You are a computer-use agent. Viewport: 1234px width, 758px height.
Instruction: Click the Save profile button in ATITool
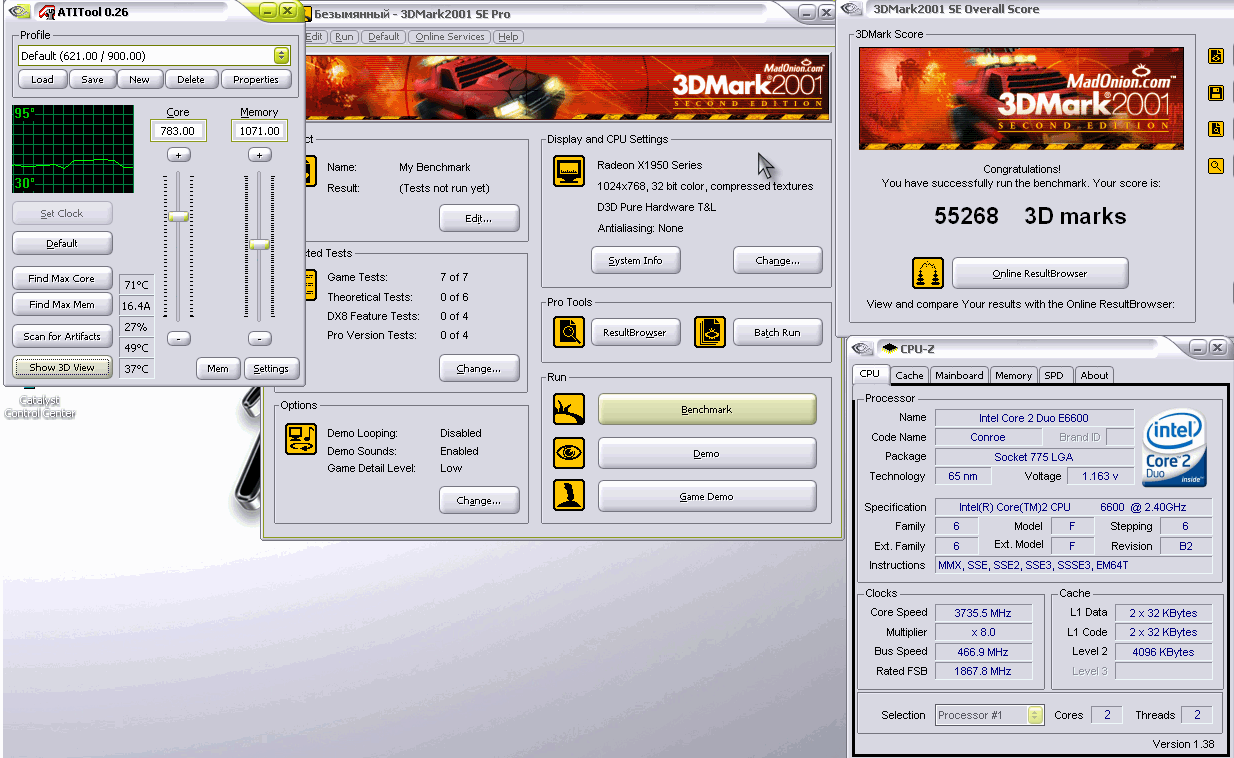click(92, 80)
